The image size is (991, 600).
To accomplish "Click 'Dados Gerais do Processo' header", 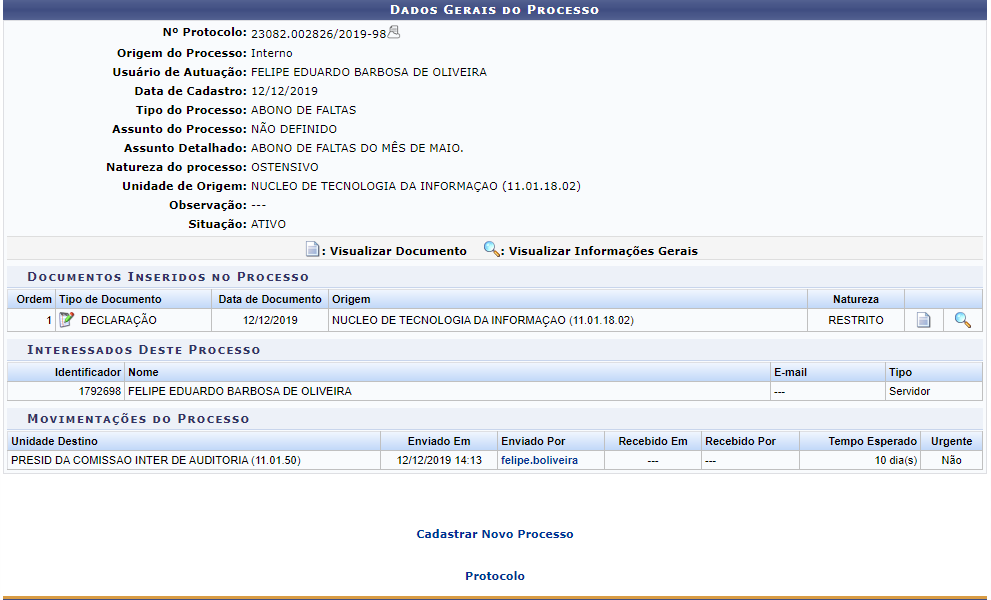I will pyautogui.click(x=494, y=9).
